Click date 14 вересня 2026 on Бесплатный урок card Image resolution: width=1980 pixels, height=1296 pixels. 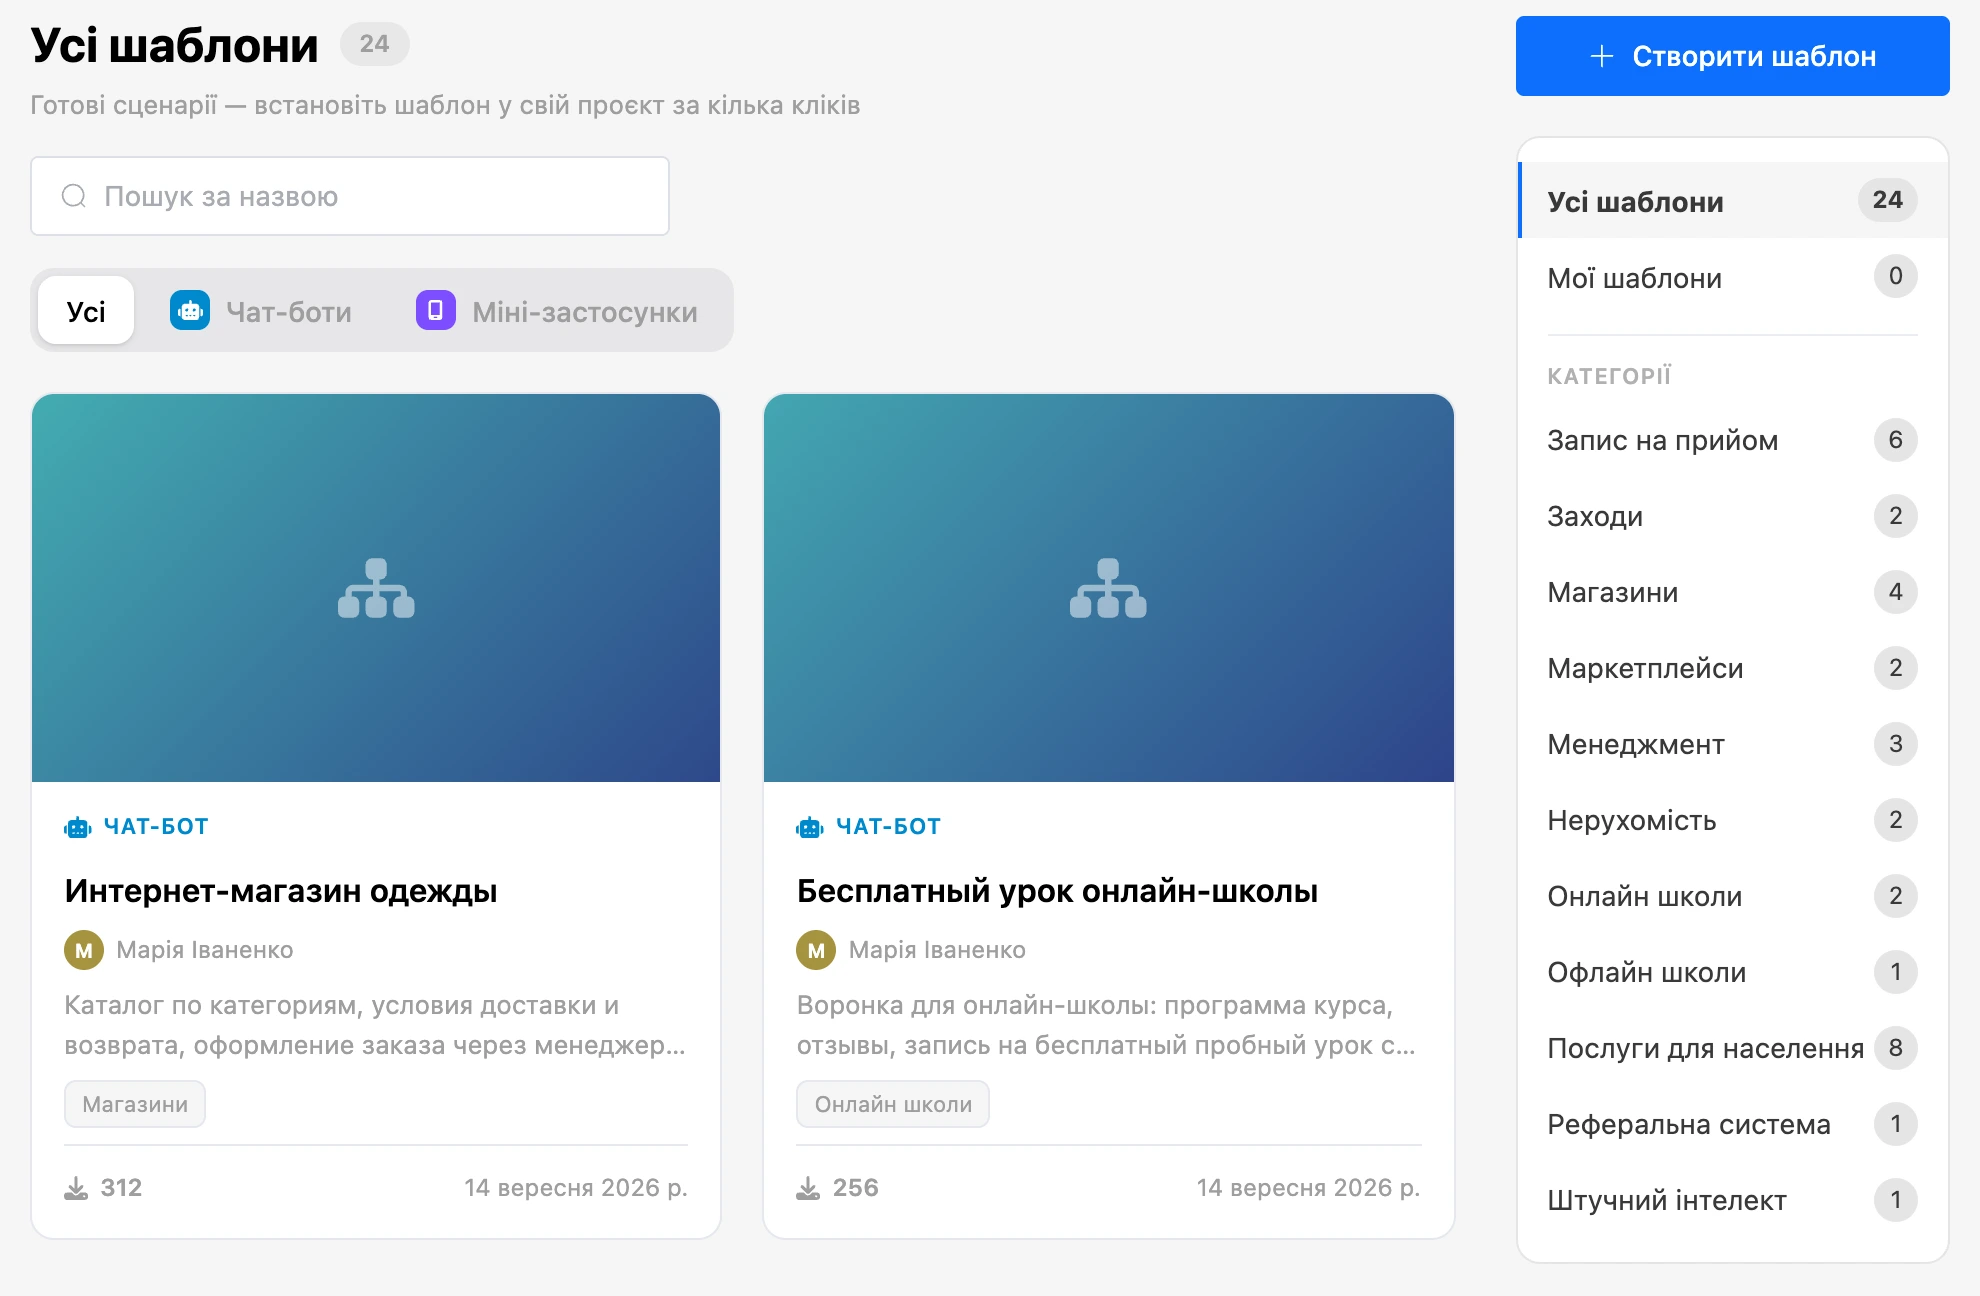[x=1308, y=1188]
